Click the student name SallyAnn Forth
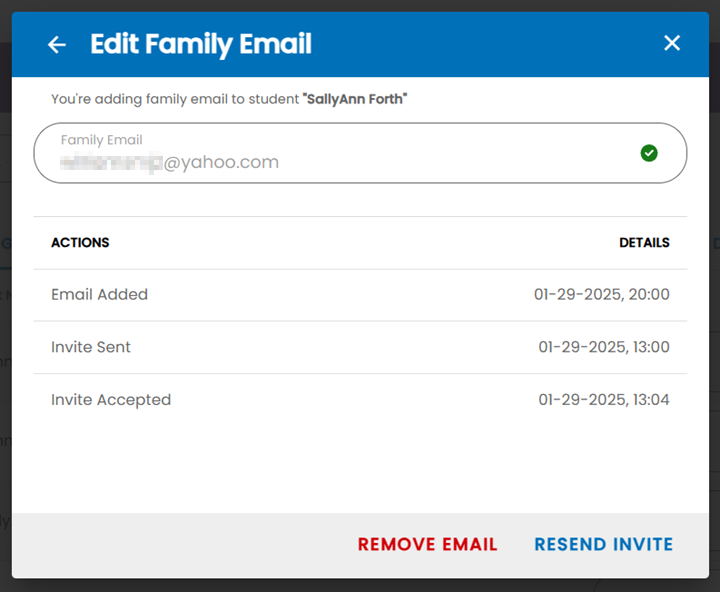720x592 pixels. pos(355,99)
